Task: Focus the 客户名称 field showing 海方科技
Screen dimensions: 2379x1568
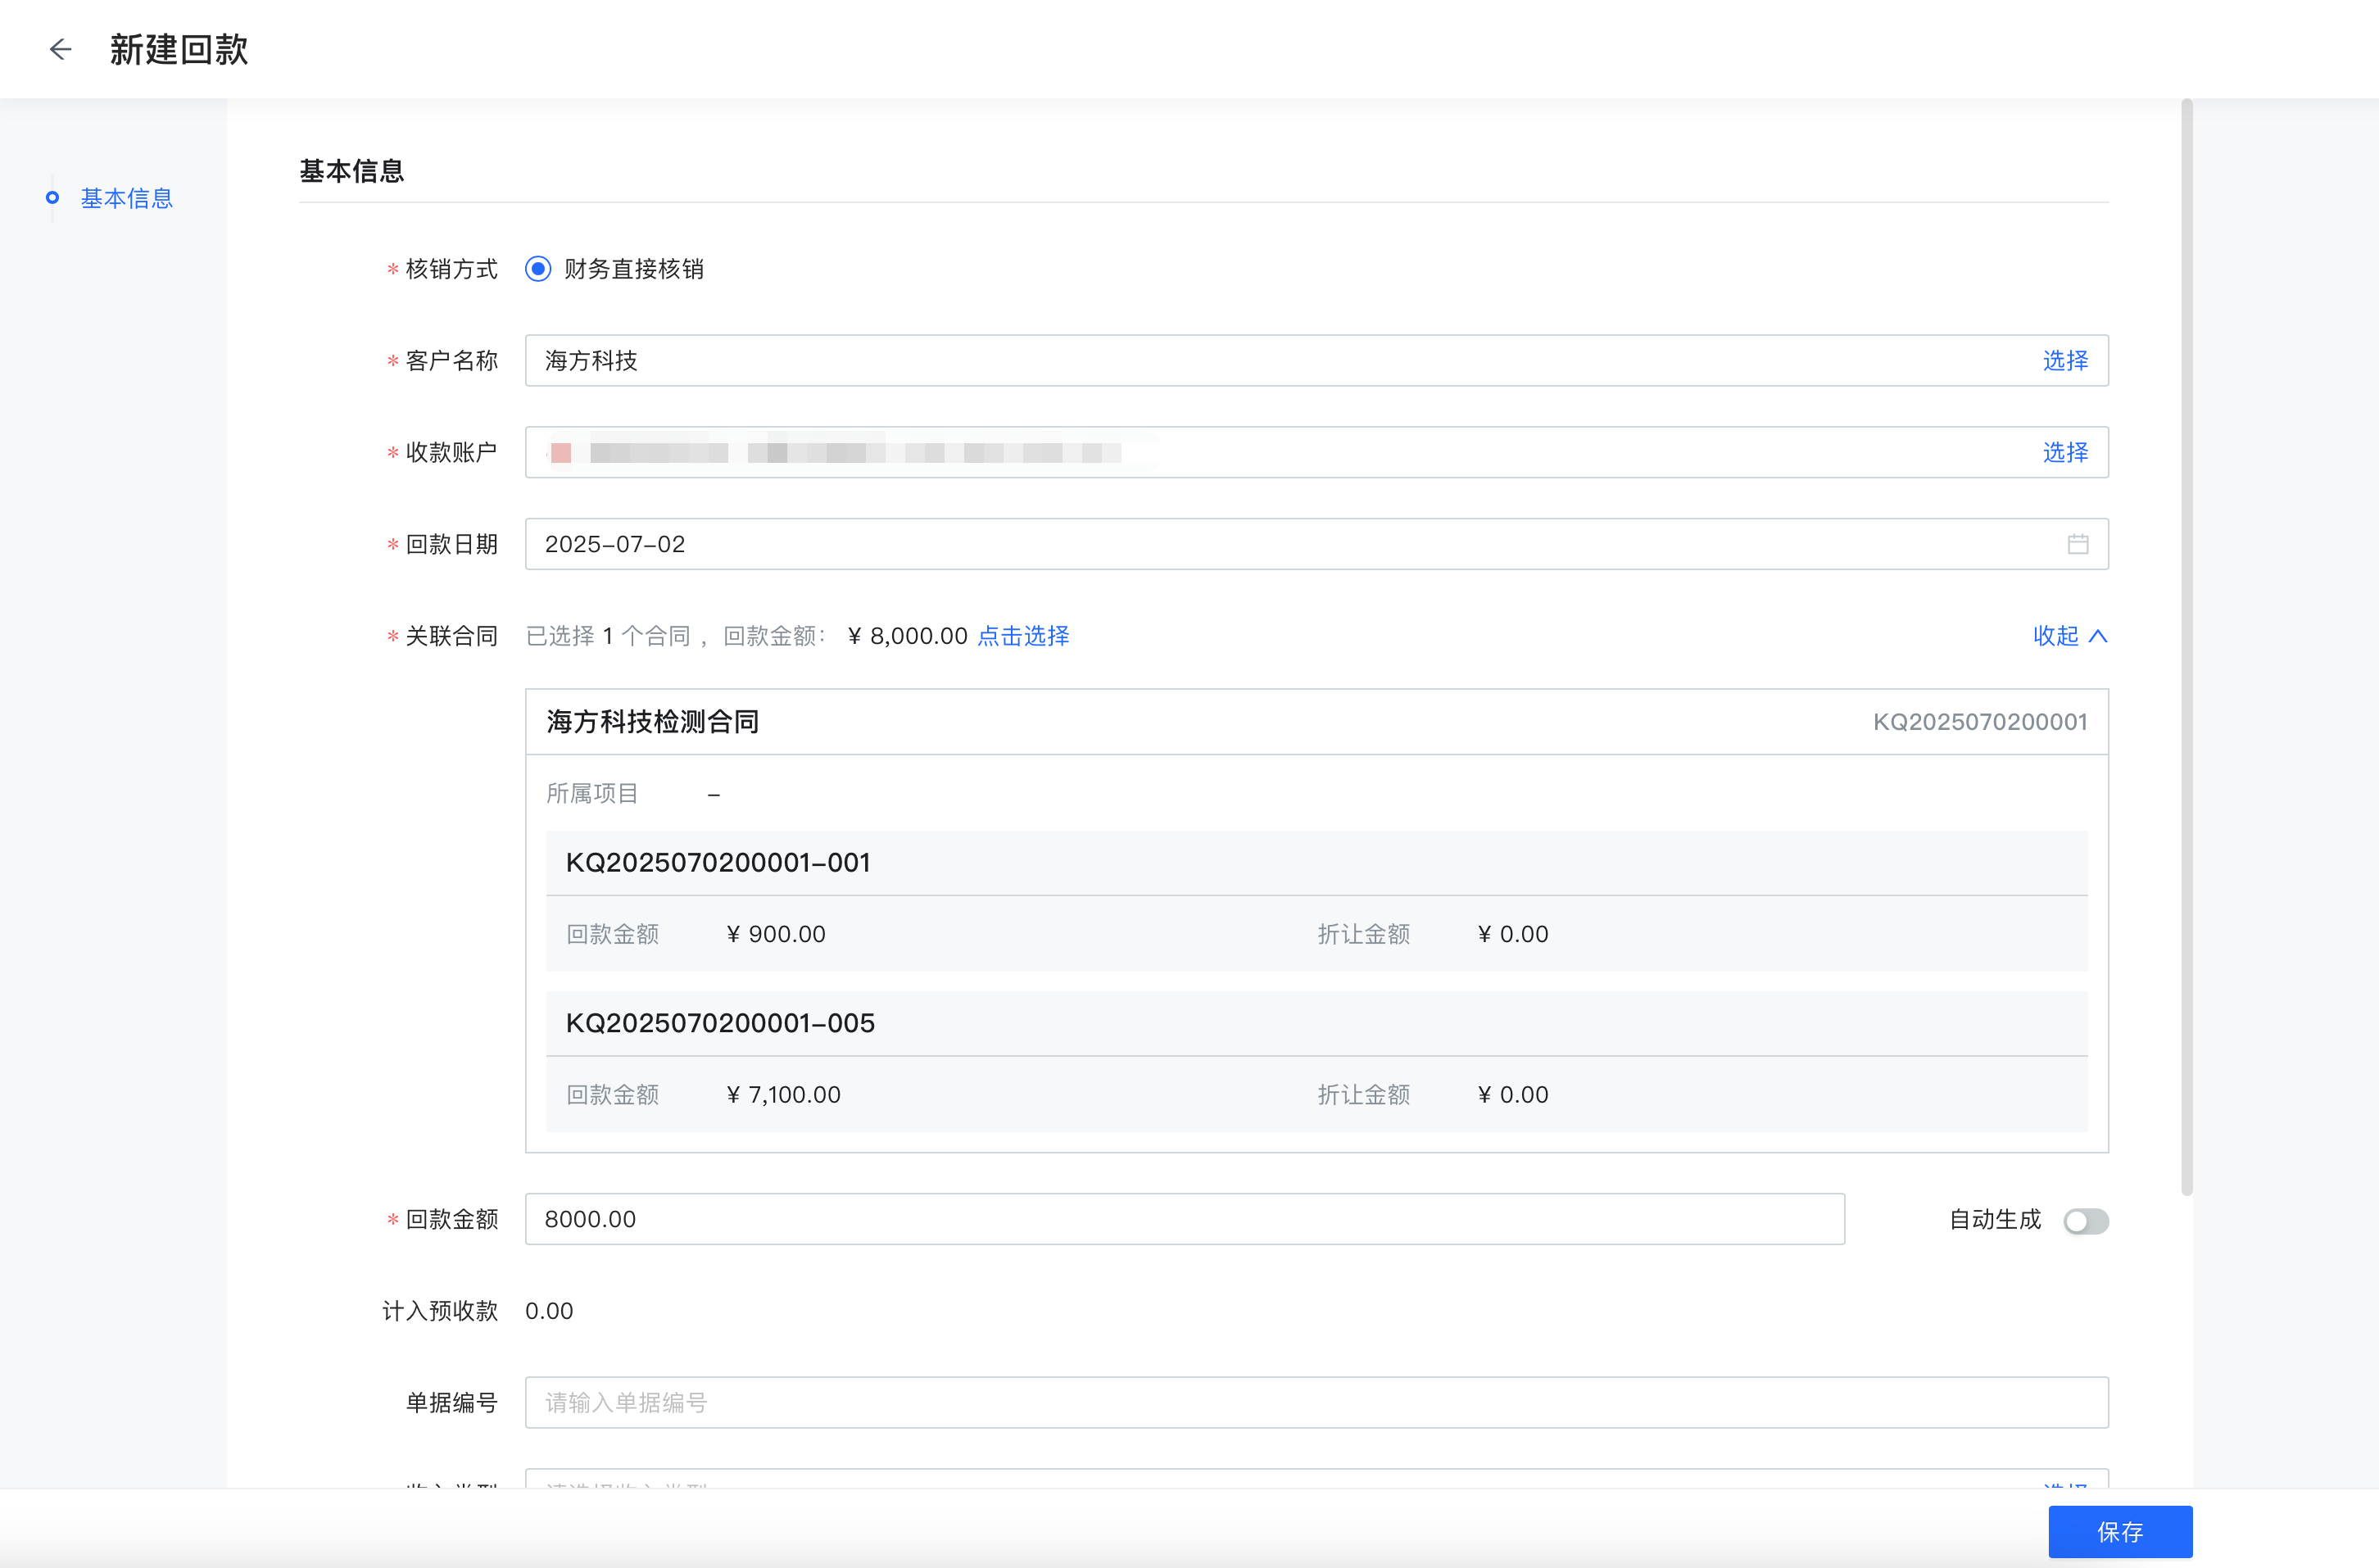Action: [1316, 360]
